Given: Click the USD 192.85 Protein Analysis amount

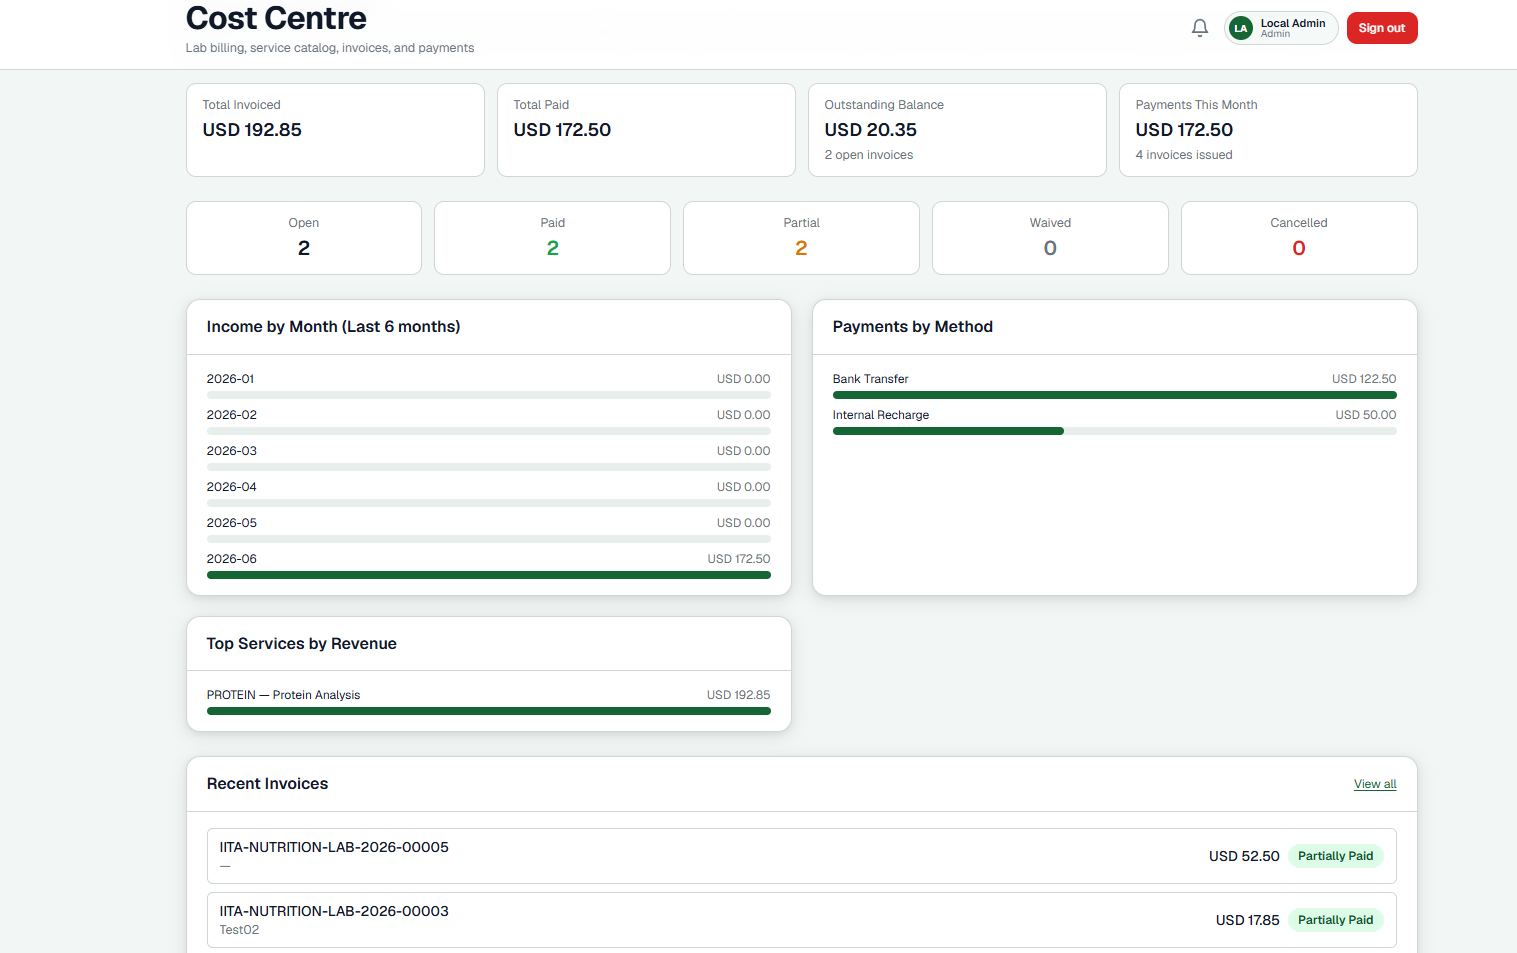Looking at the screenshot, I should click(739, 695).
